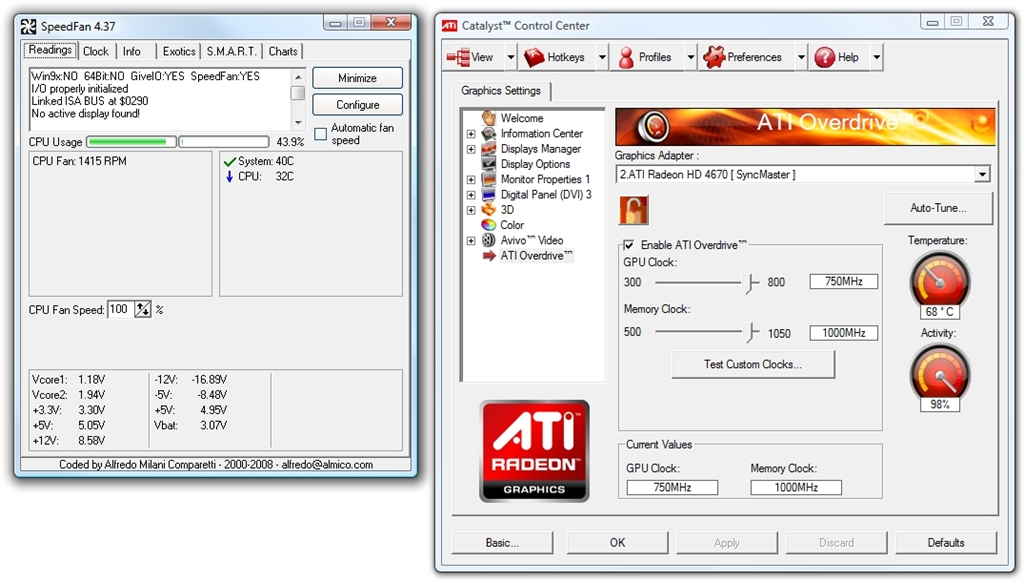Expand Avivo Video tree node
Screen dimensions: 1024x581
click(471, 241)
